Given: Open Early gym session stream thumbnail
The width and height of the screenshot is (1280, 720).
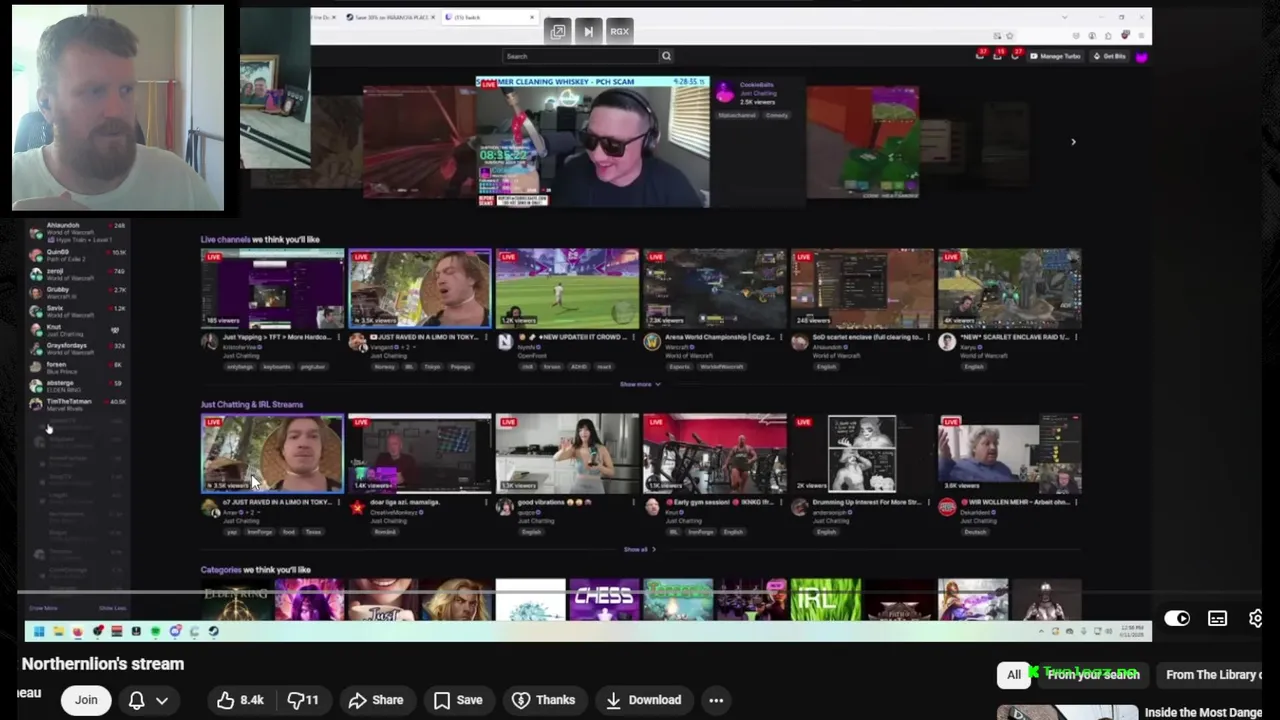Looking at the screenshot, I should coord(715,453).
